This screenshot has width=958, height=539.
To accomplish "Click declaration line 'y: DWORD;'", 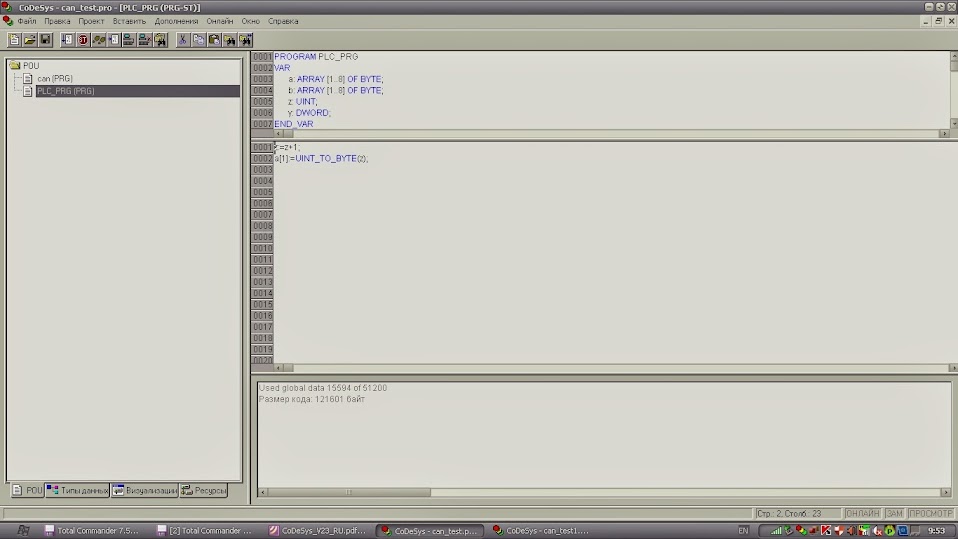I will coord(309,112).
